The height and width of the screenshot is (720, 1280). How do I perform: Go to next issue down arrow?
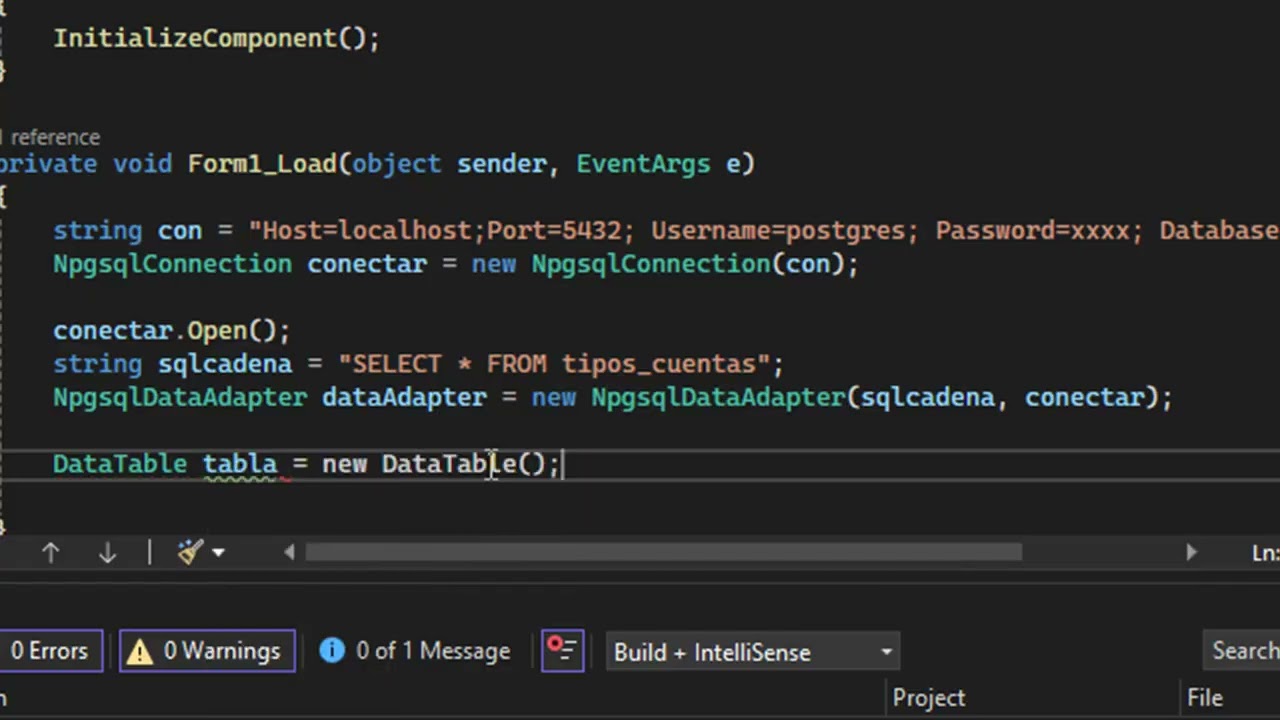coord(107,552)
